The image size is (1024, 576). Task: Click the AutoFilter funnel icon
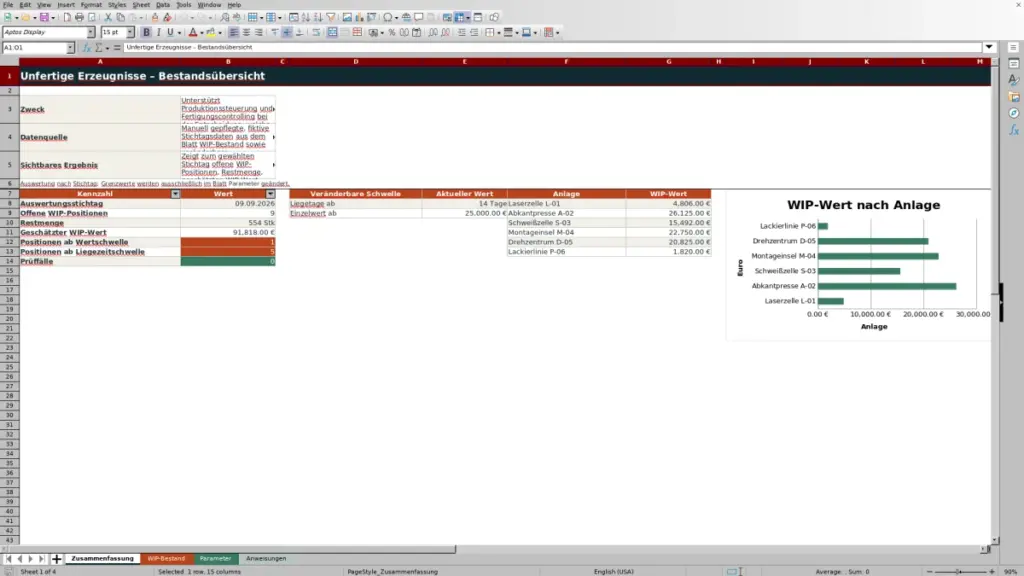click(330, 18)
